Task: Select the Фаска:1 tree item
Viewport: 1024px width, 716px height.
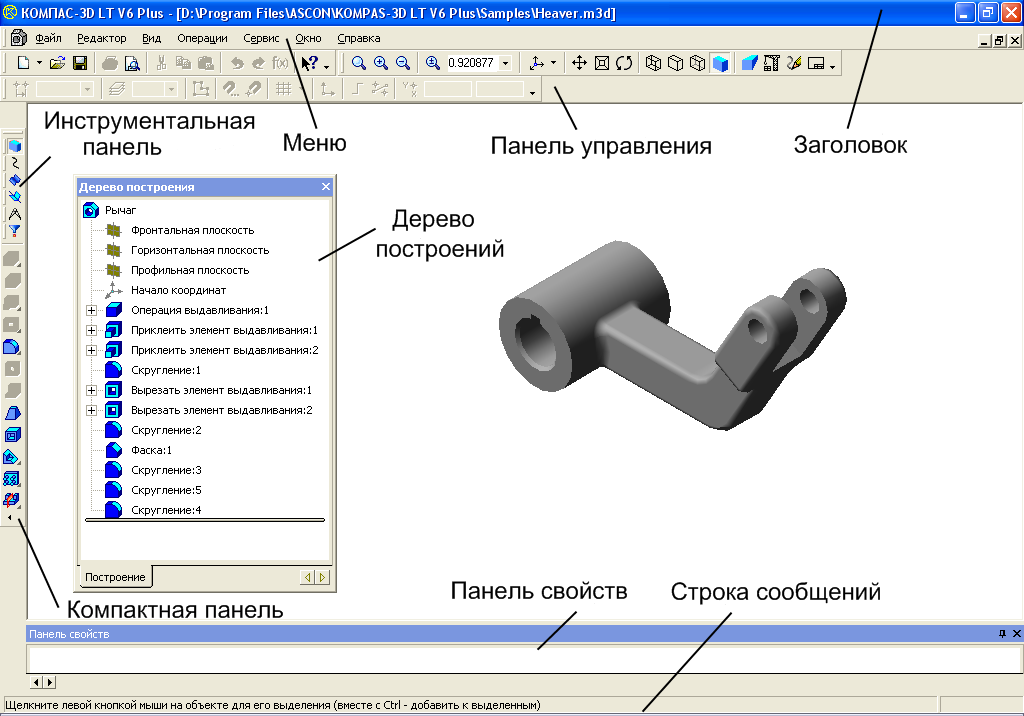Action: click(x=151, y=450)
